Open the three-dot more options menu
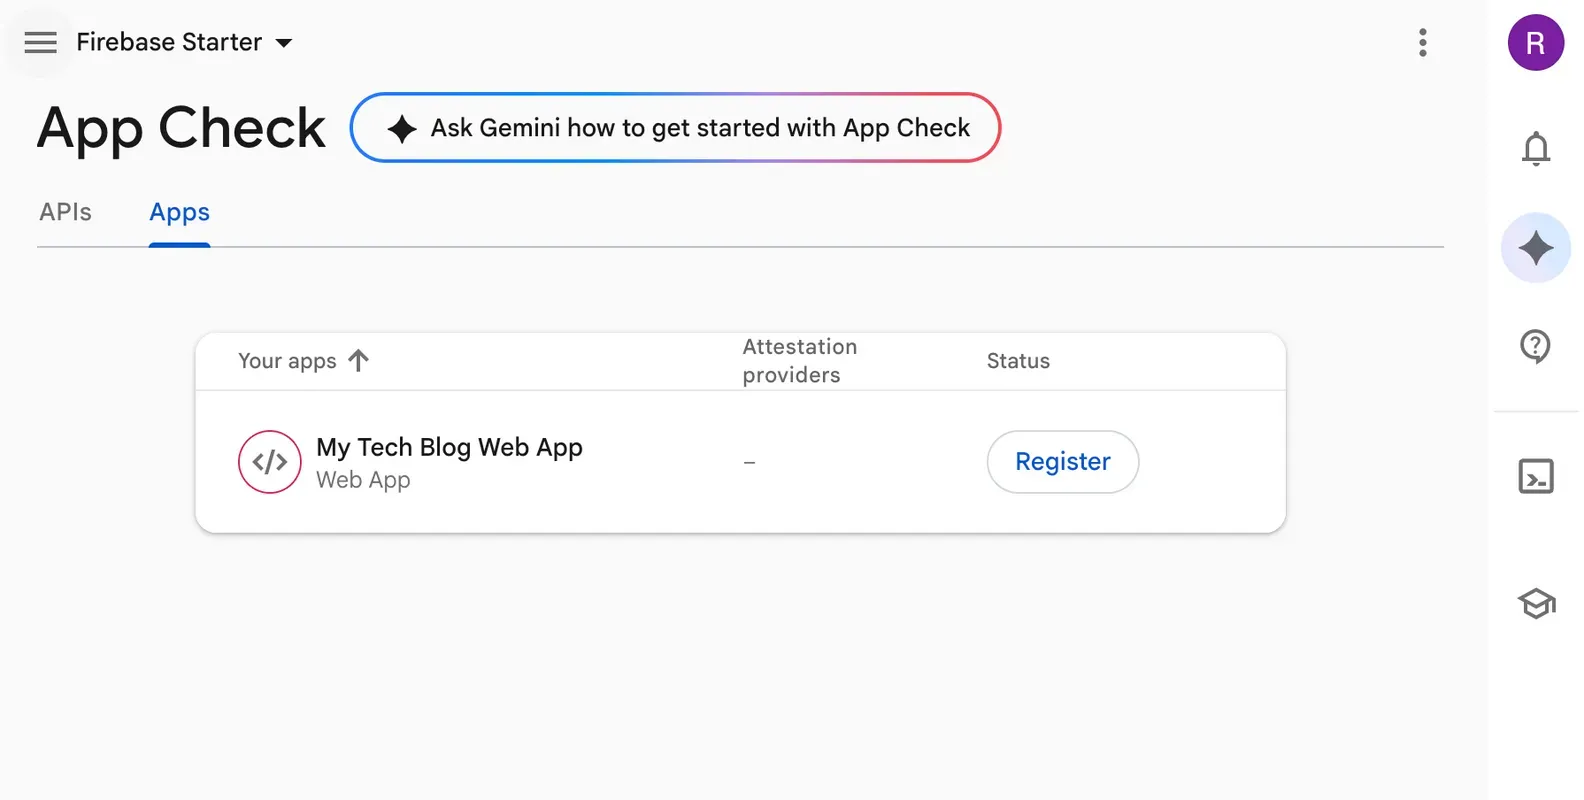This screenshot has width=1584, height=800. 1422,42
